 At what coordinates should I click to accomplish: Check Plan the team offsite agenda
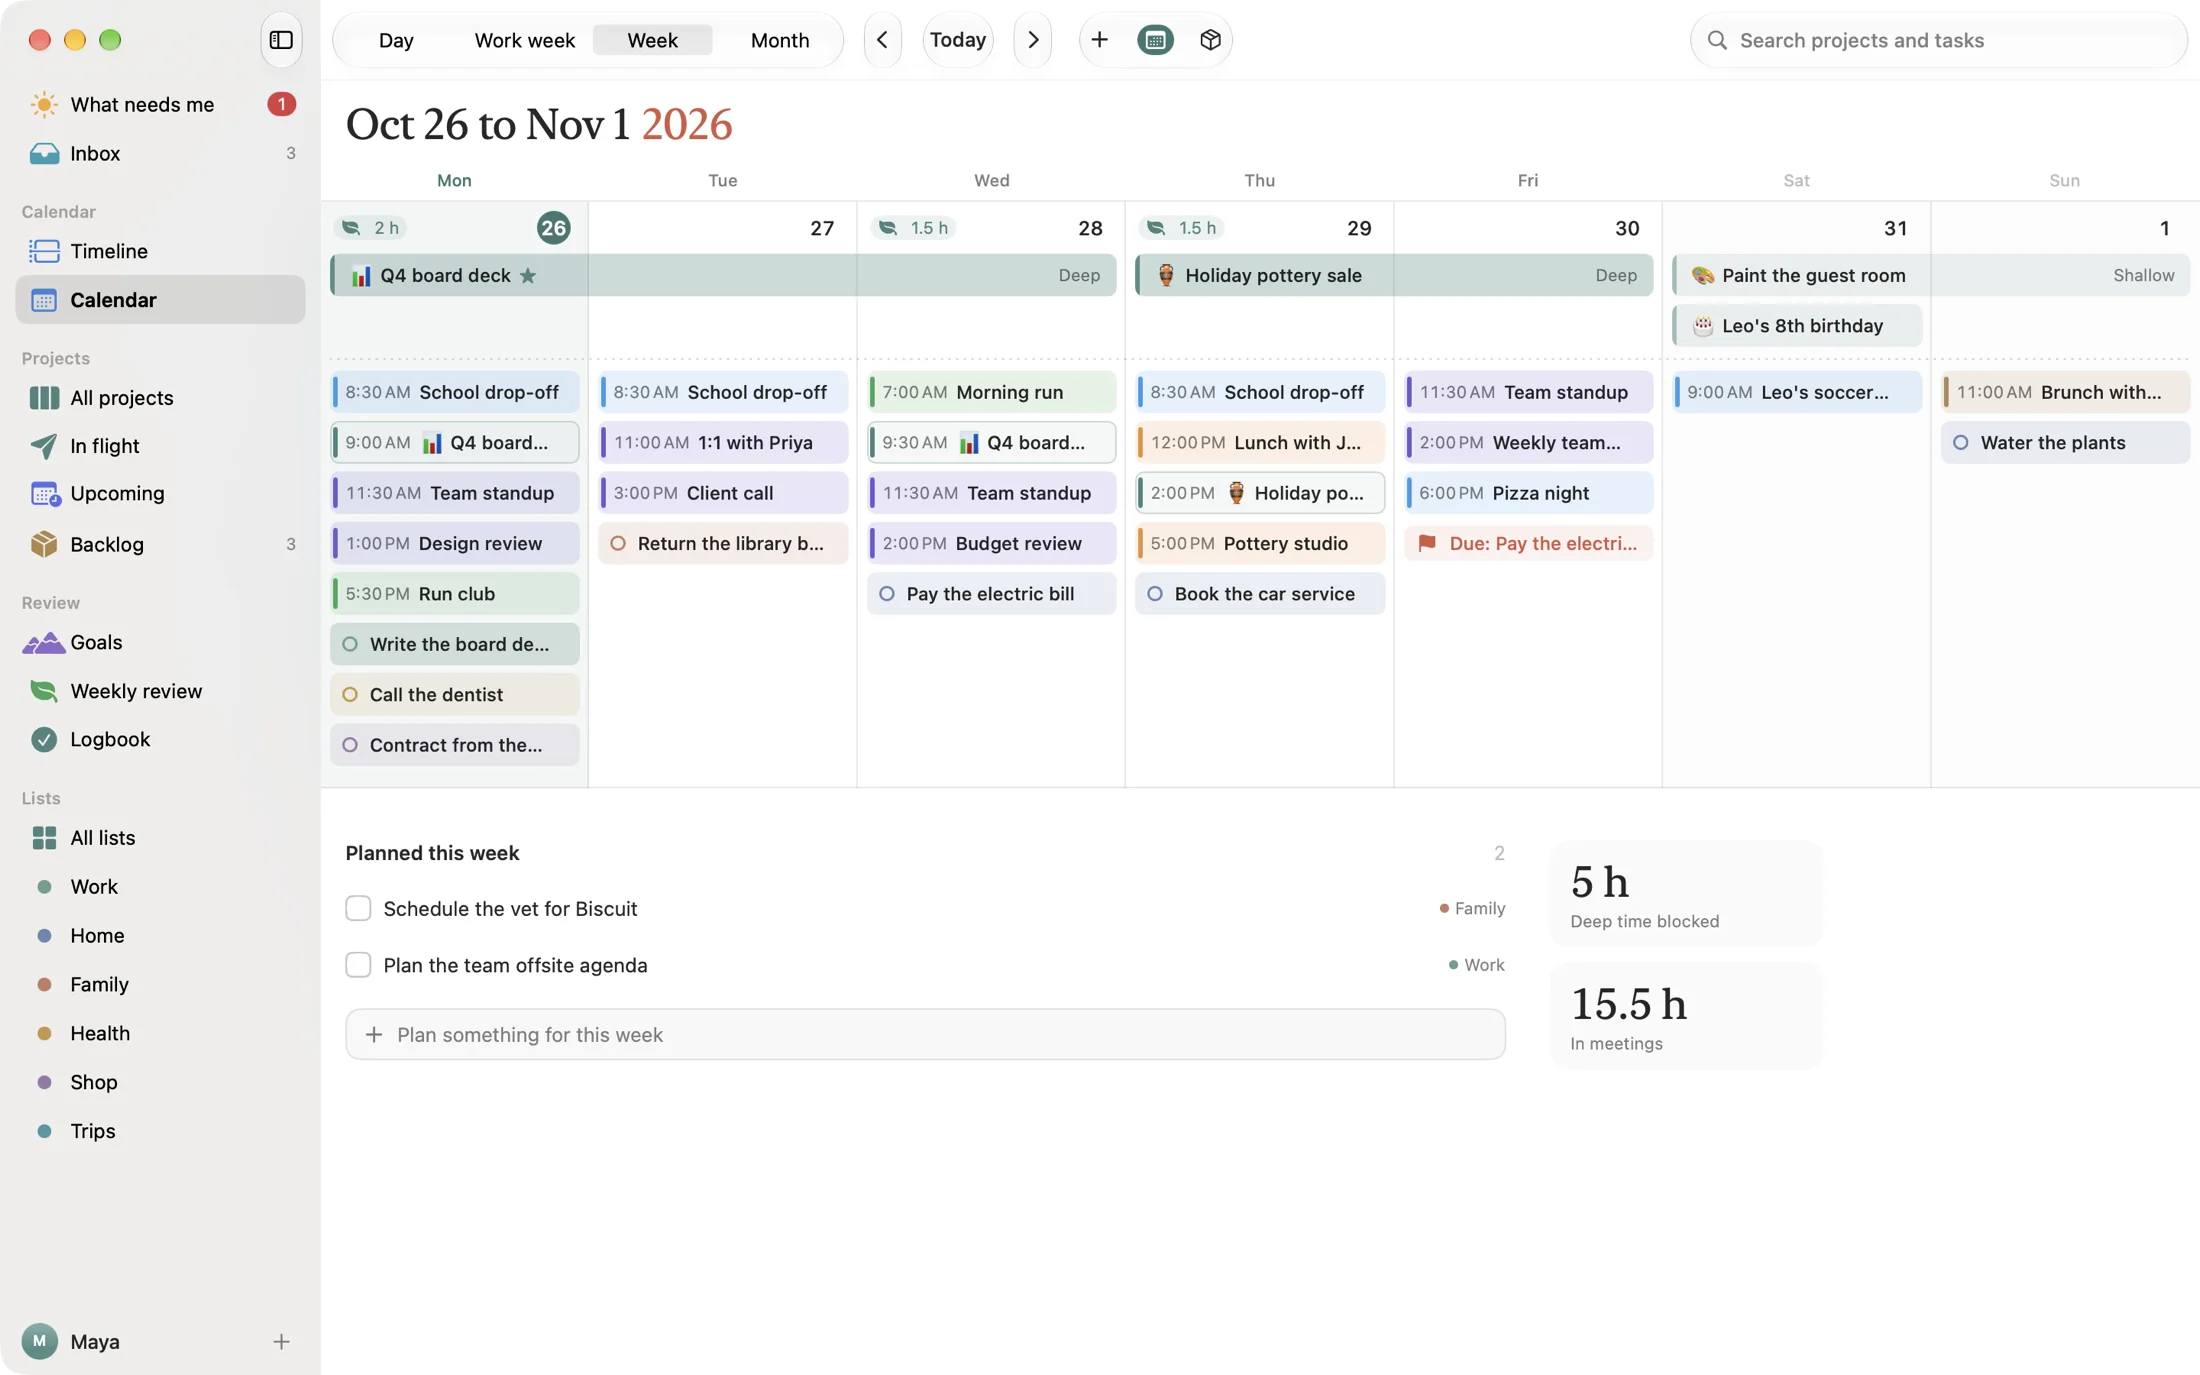pyautogui.click(x=358, y=965)
